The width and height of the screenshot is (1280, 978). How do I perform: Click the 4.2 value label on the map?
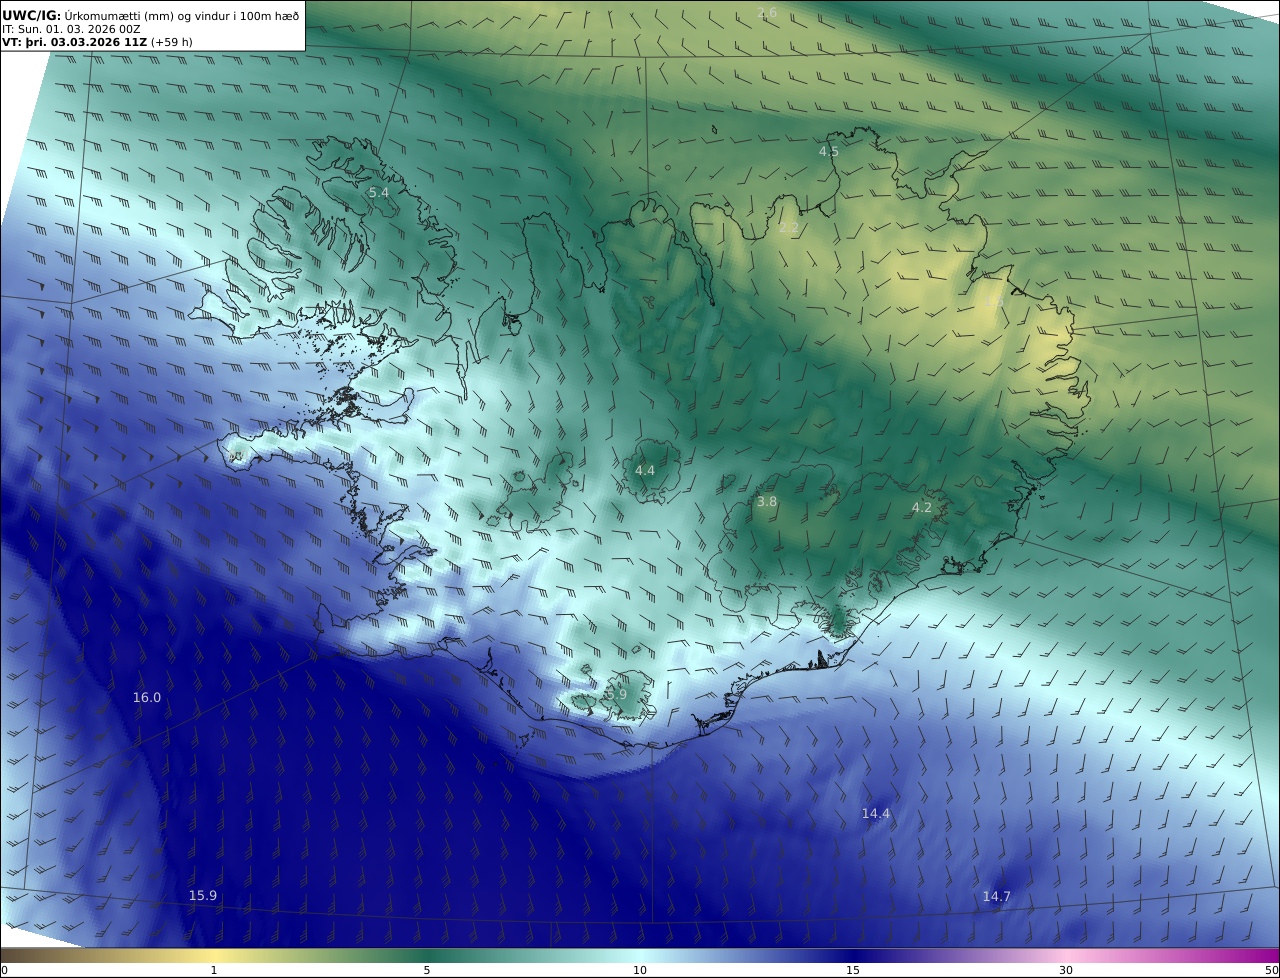(x=922, y=508)
